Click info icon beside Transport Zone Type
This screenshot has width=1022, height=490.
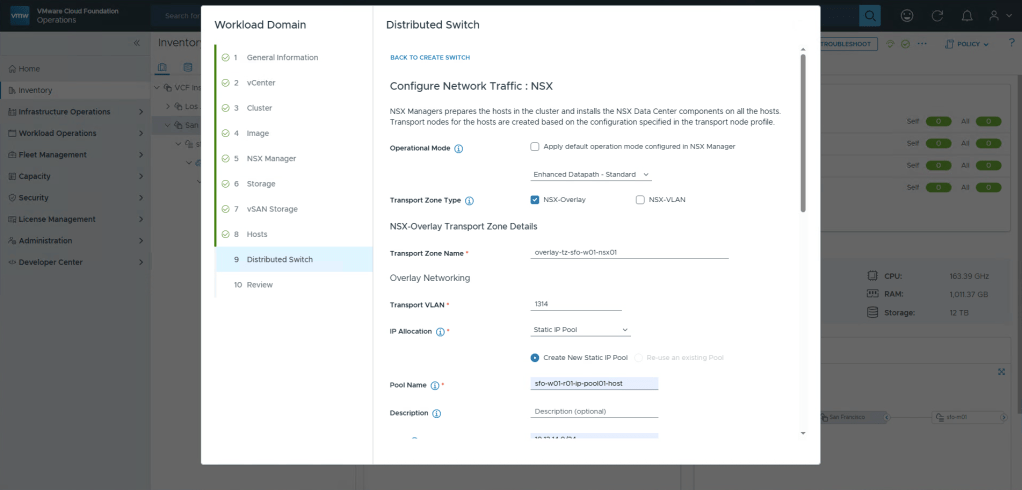469,201
